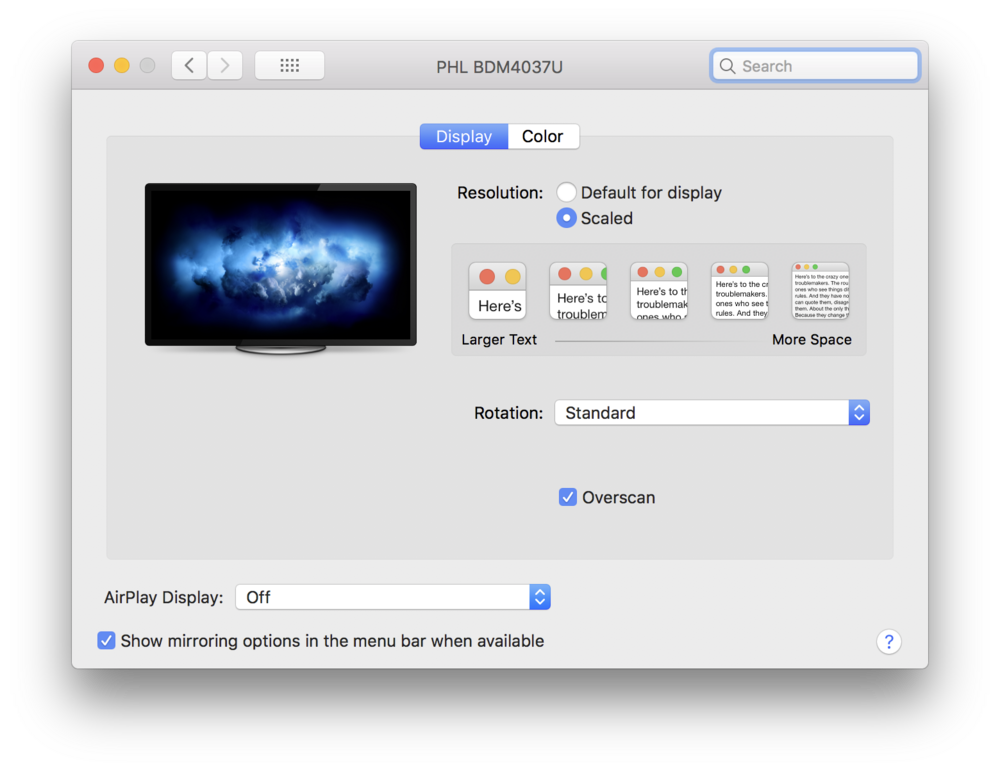Expand the AirPlay Display dropdown
The height and width of the screenshot is (771, 1000).
click(392, 597)
